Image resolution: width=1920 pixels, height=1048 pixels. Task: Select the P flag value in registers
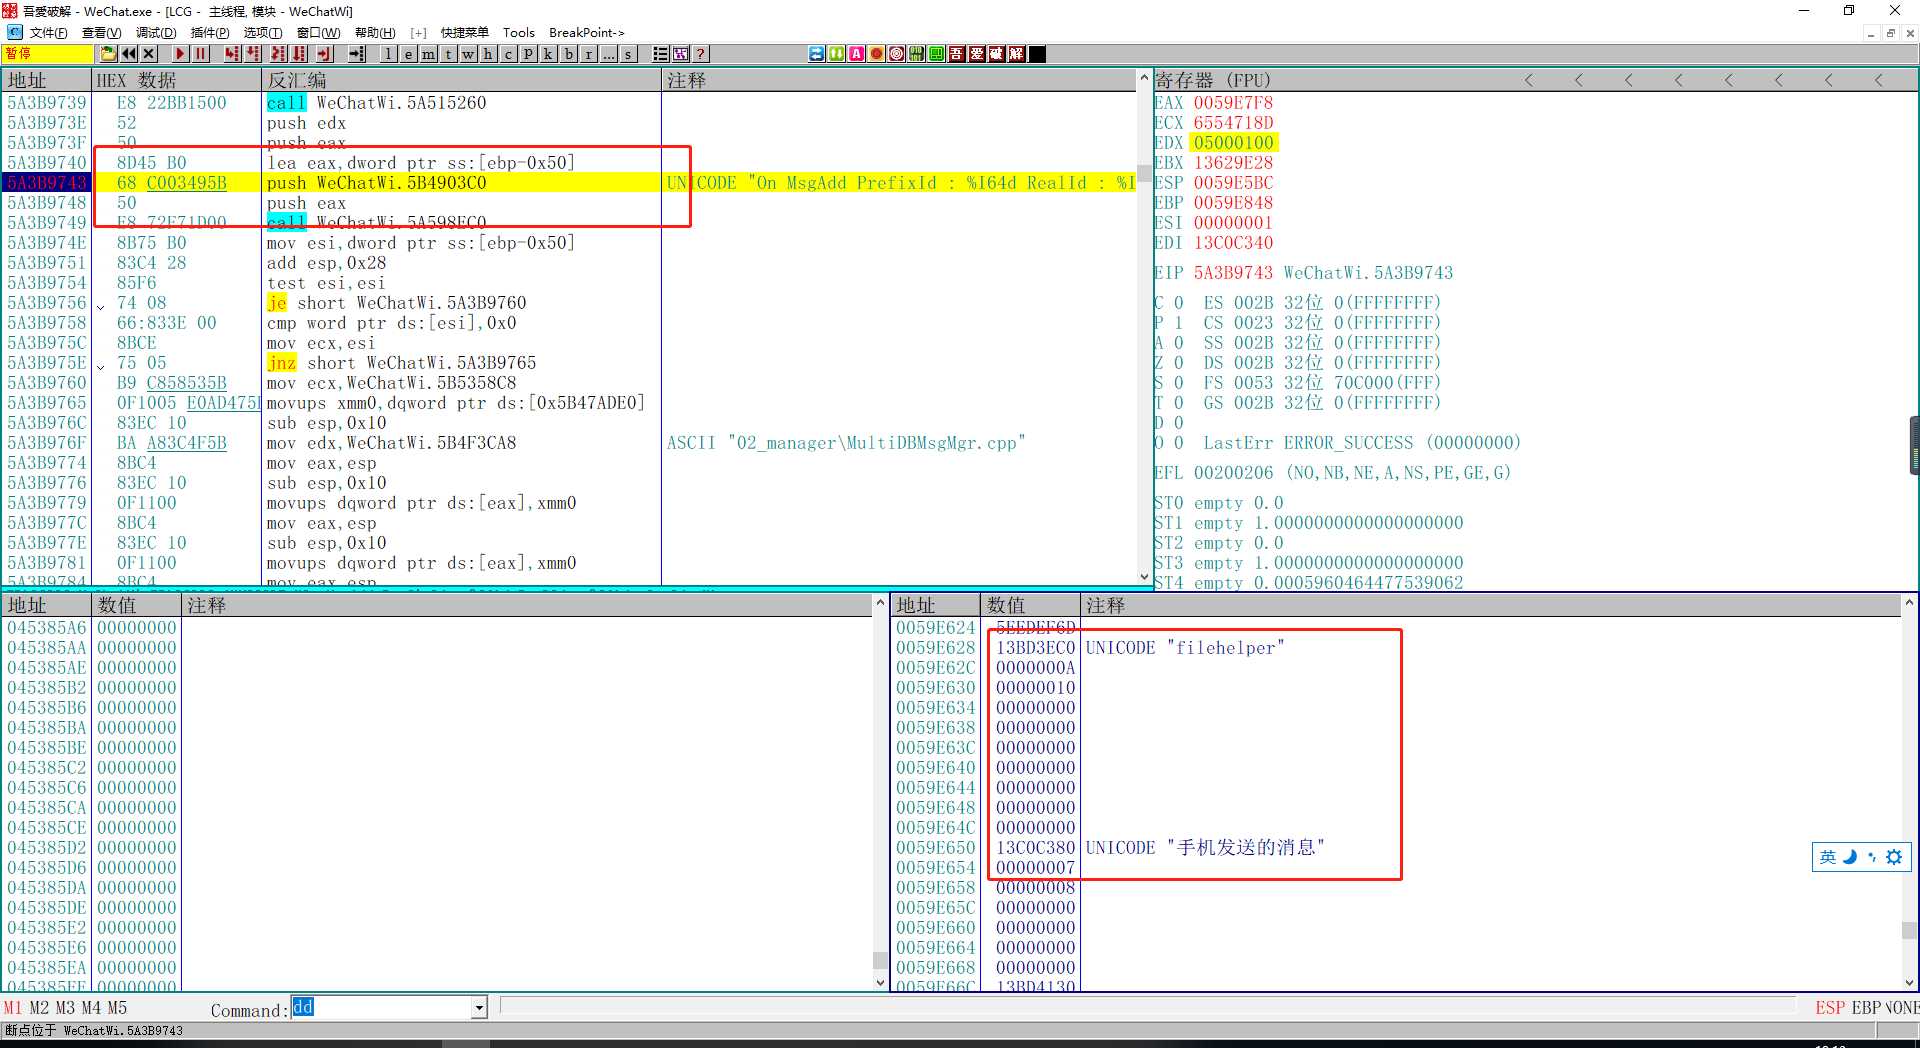(1178, 323)
